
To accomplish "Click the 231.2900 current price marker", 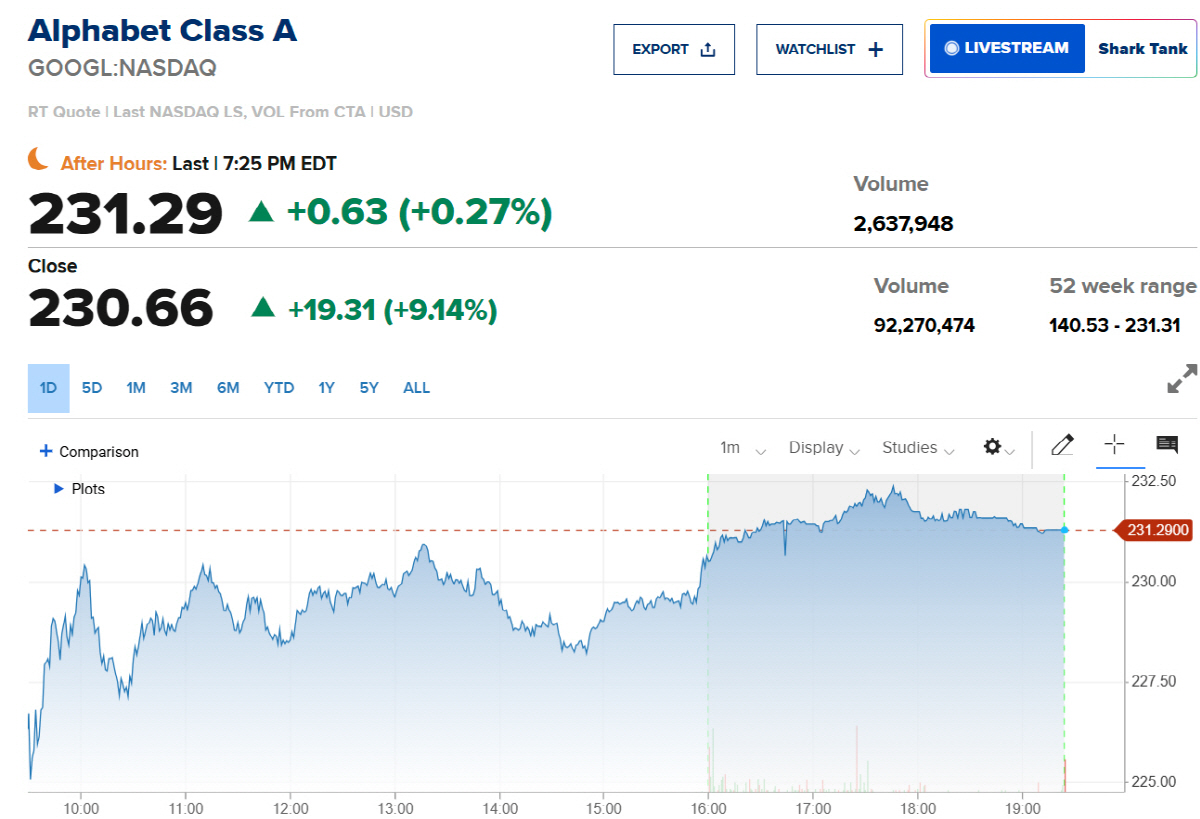I will pos(1158,530).
